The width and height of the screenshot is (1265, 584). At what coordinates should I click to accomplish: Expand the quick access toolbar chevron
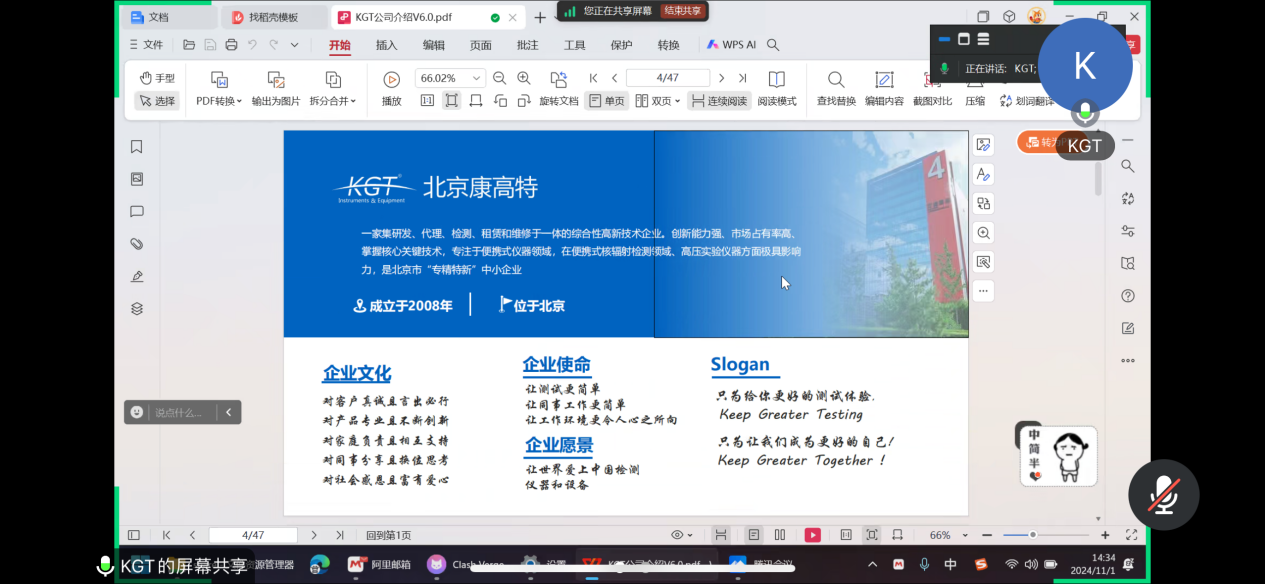click(294, 45)
